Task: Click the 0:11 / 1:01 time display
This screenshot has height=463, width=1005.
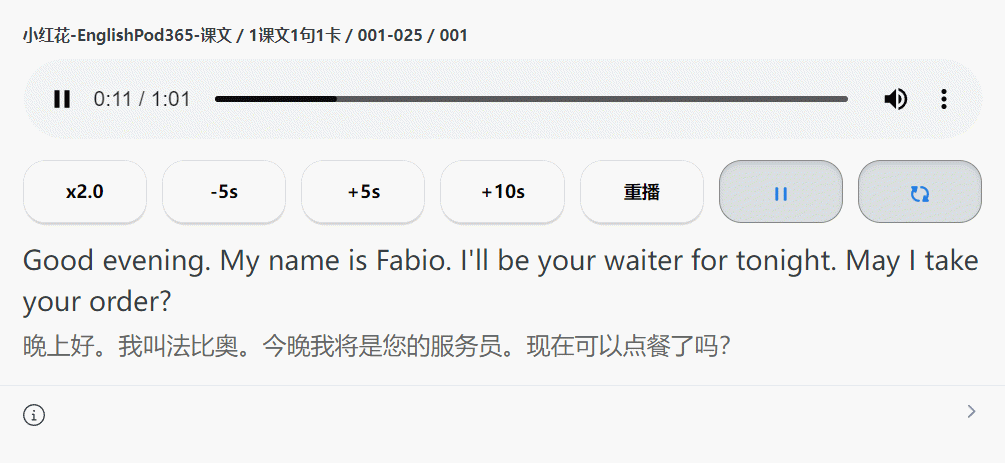Action: [142, 99]
